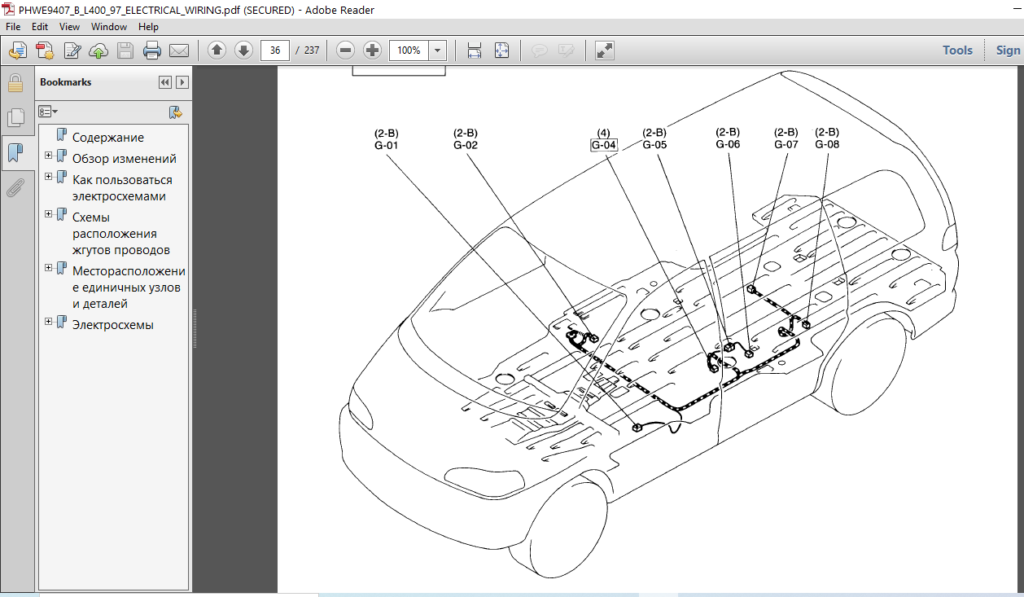Select the Как пользоваться электросхемами bookmark
Viewport: 1024px width, 597px height.
(x=122, y=188)
